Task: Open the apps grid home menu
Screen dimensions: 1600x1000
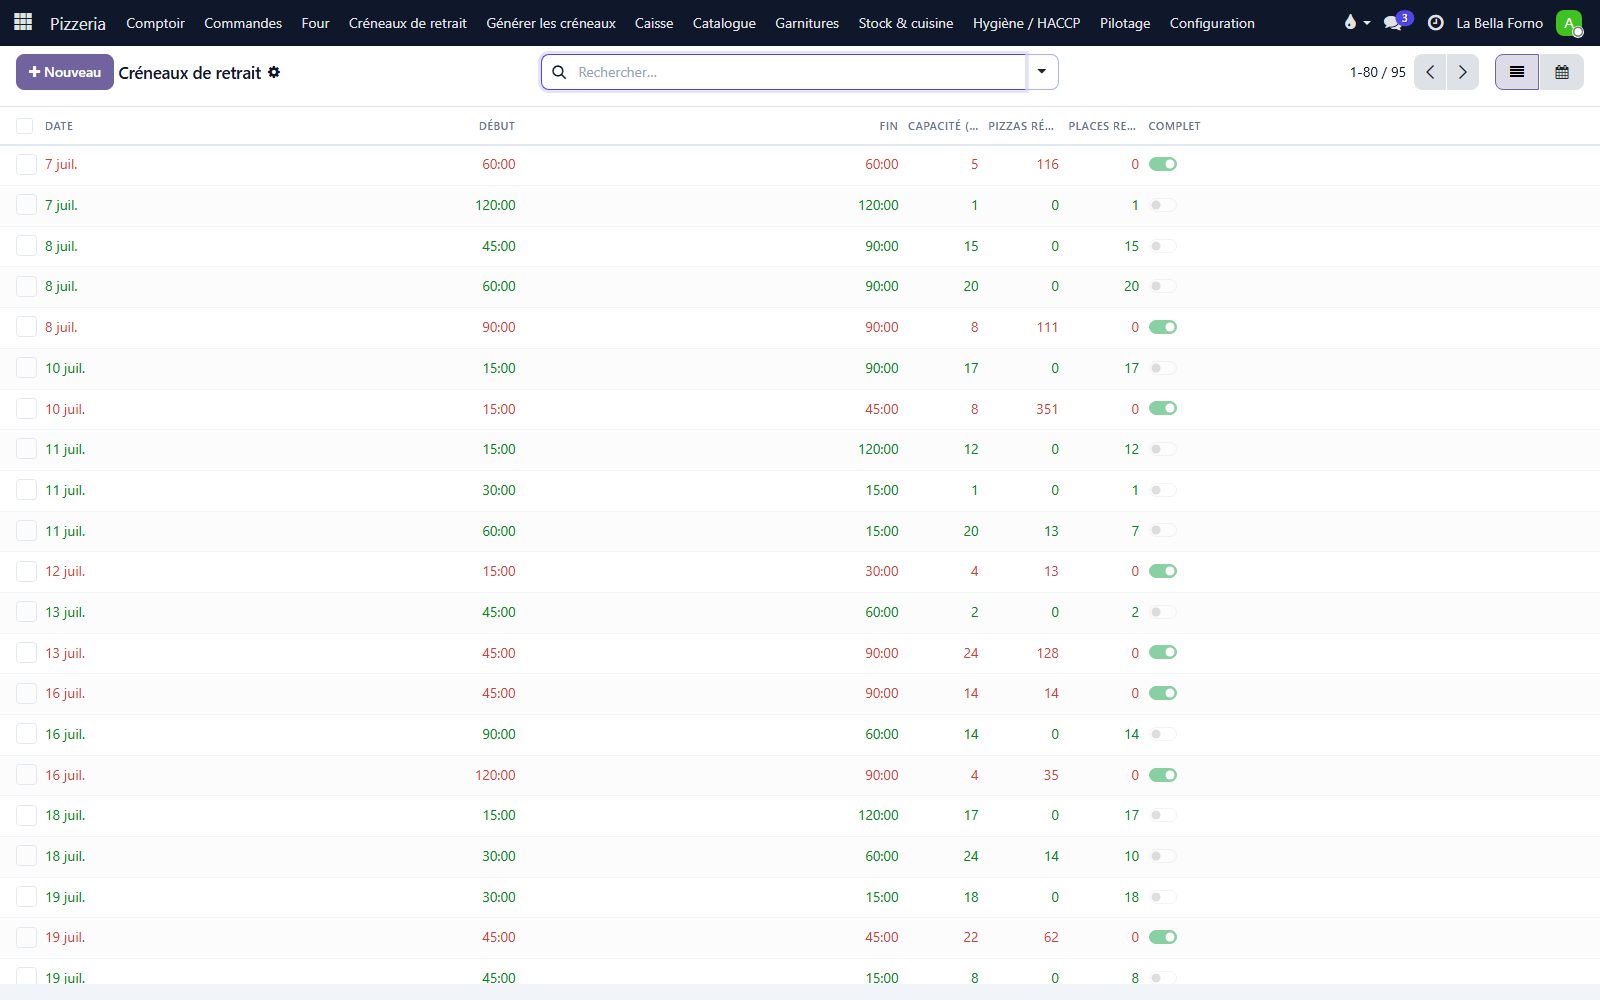Action: [x=23, y=22]
